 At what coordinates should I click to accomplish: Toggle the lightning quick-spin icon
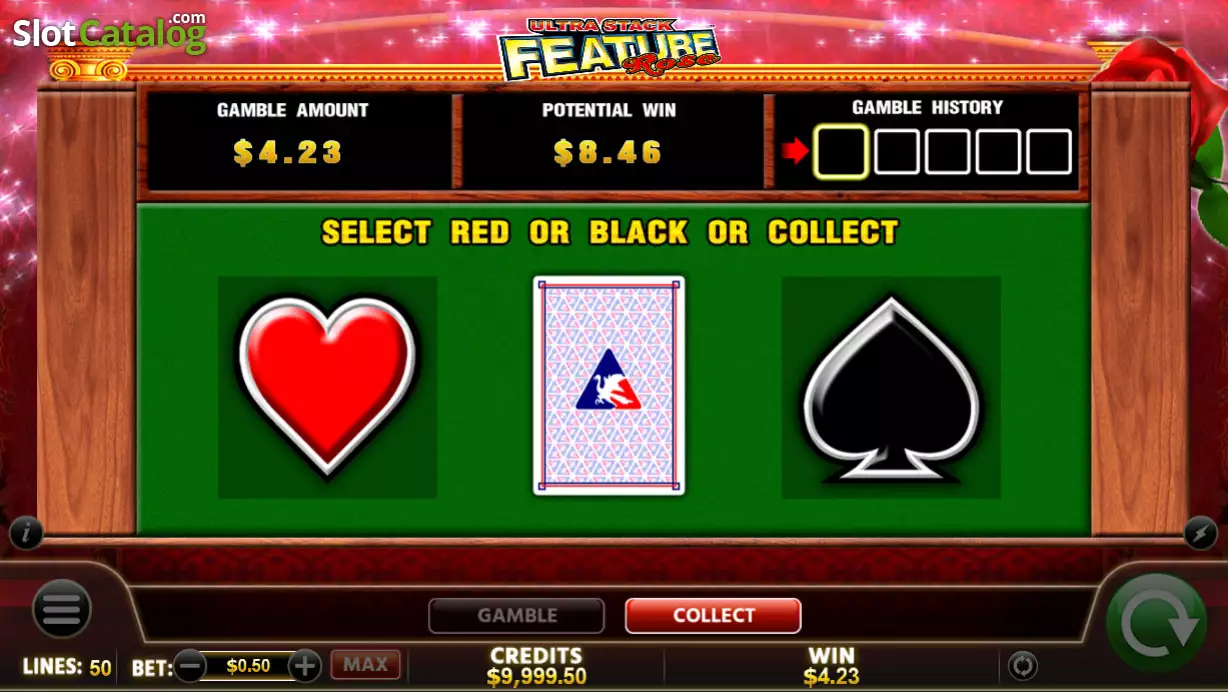[1200, 533]
